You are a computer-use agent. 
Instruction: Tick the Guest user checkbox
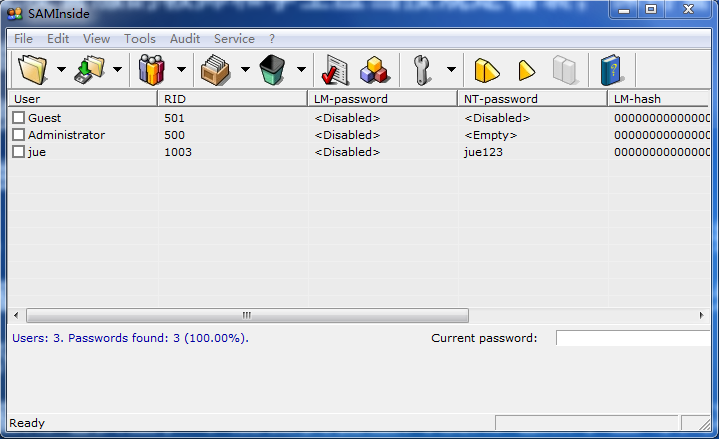click(18, 118)
